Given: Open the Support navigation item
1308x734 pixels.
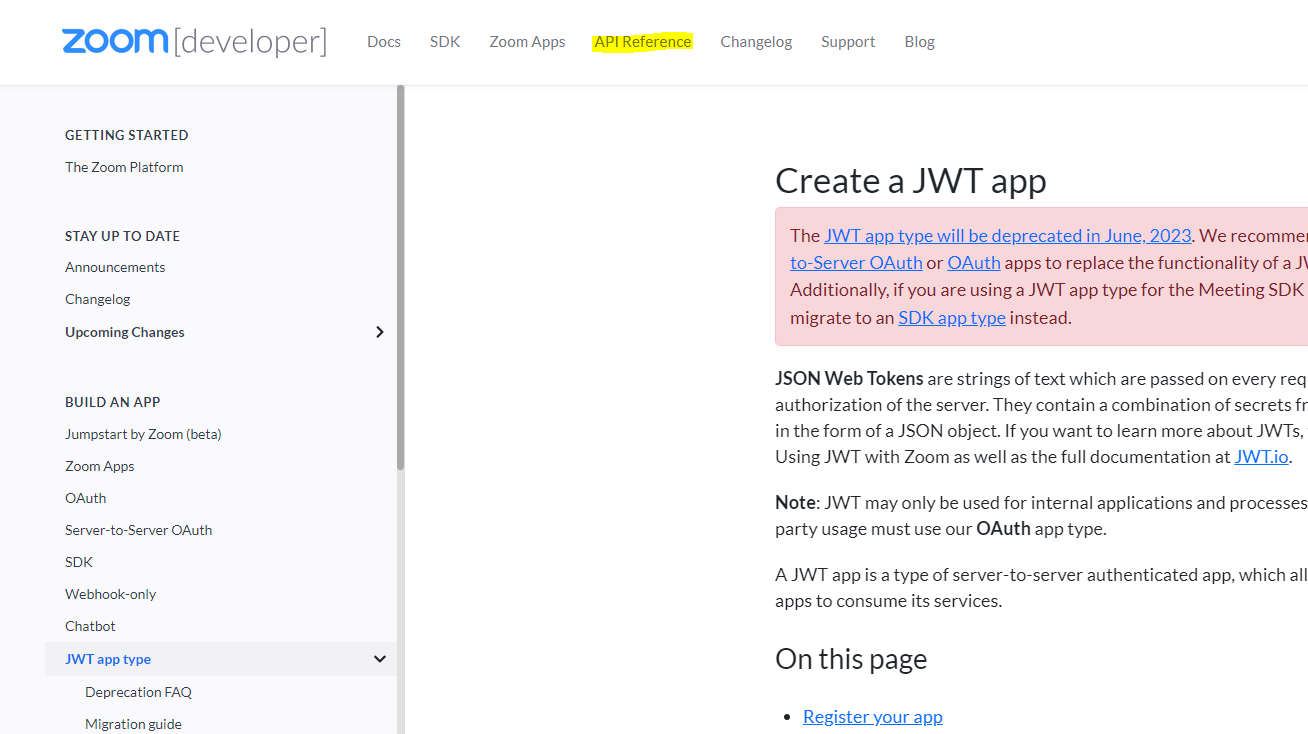Looking at the screenshot, I should (x=848, y=41).
